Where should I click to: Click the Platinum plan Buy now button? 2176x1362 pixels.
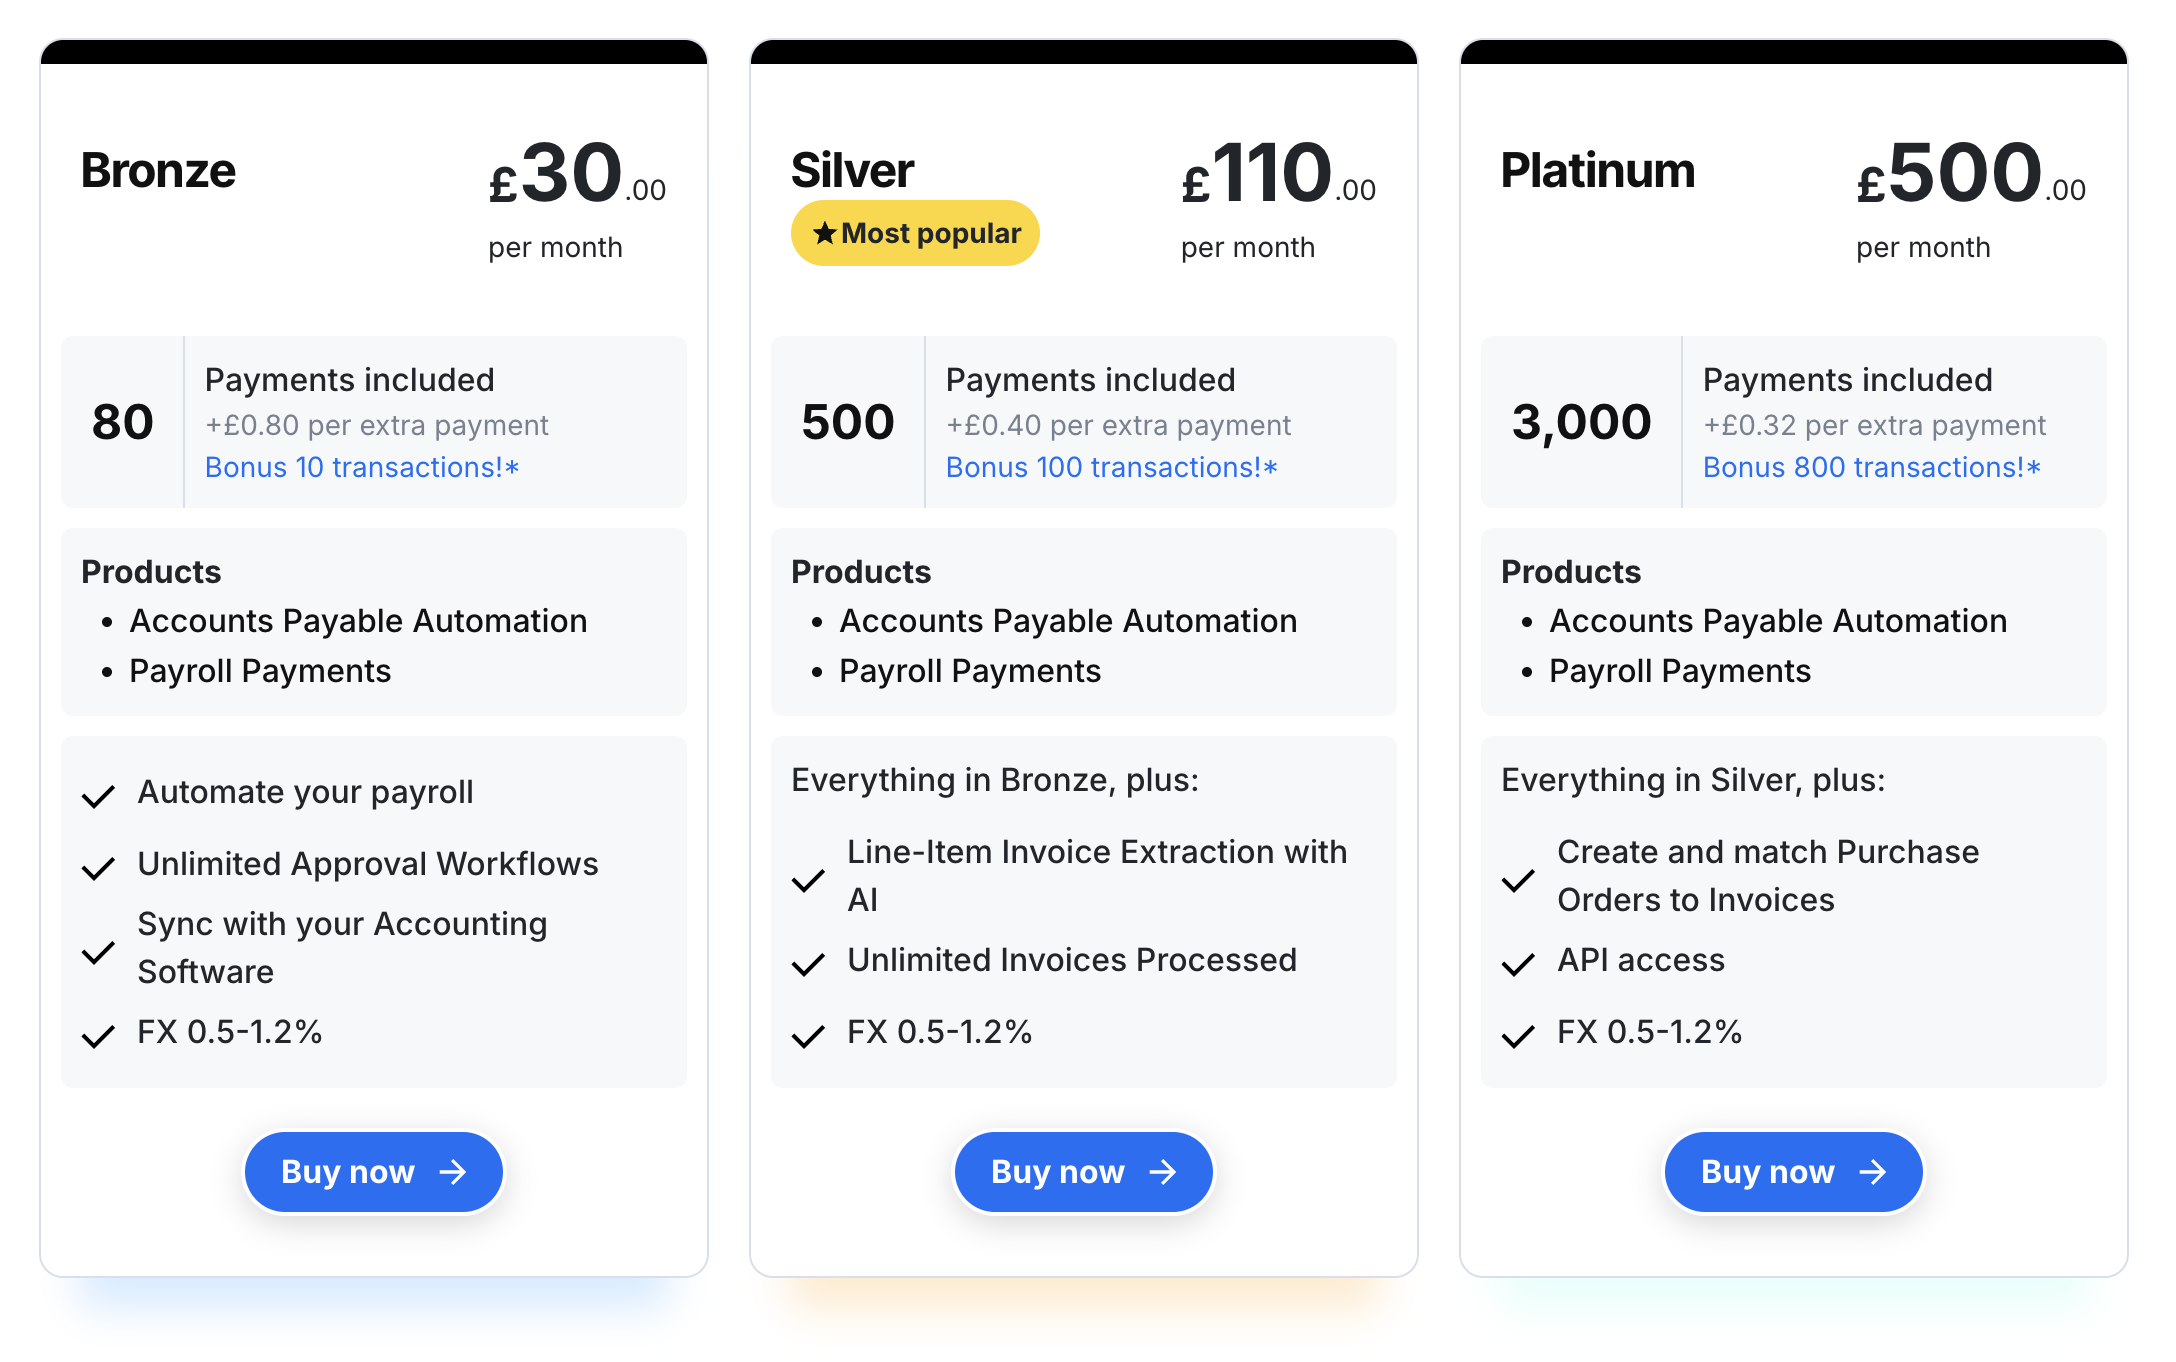1793,1172
